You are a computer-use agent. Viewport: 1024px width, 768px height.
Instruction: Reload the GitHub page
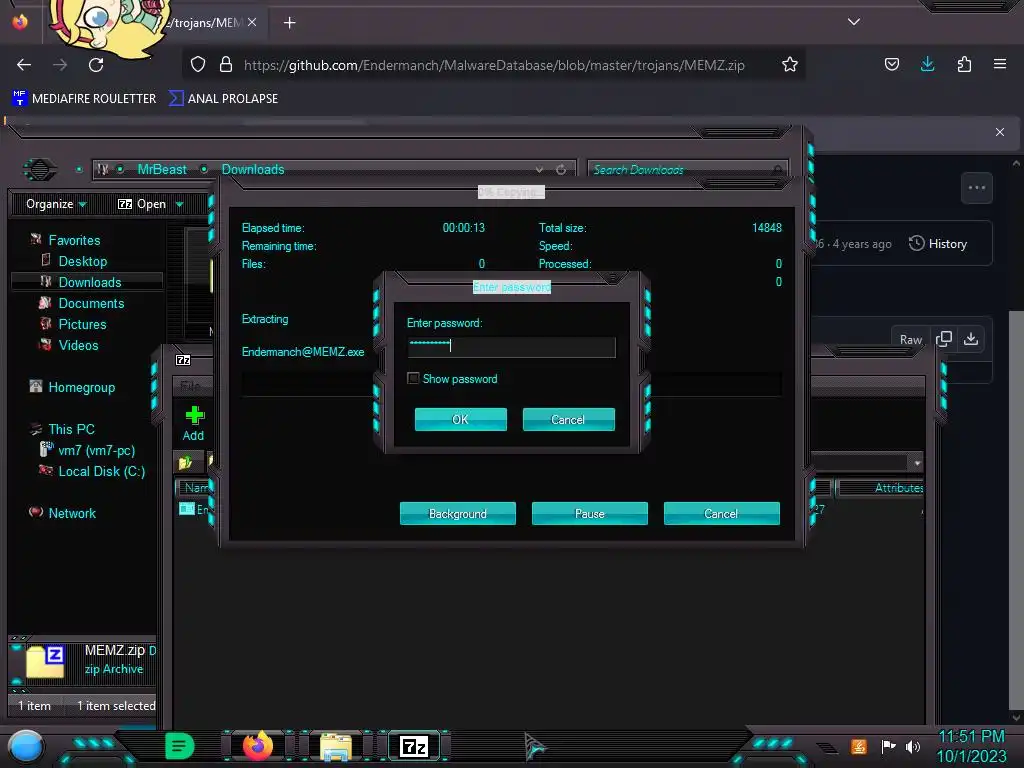96,65
